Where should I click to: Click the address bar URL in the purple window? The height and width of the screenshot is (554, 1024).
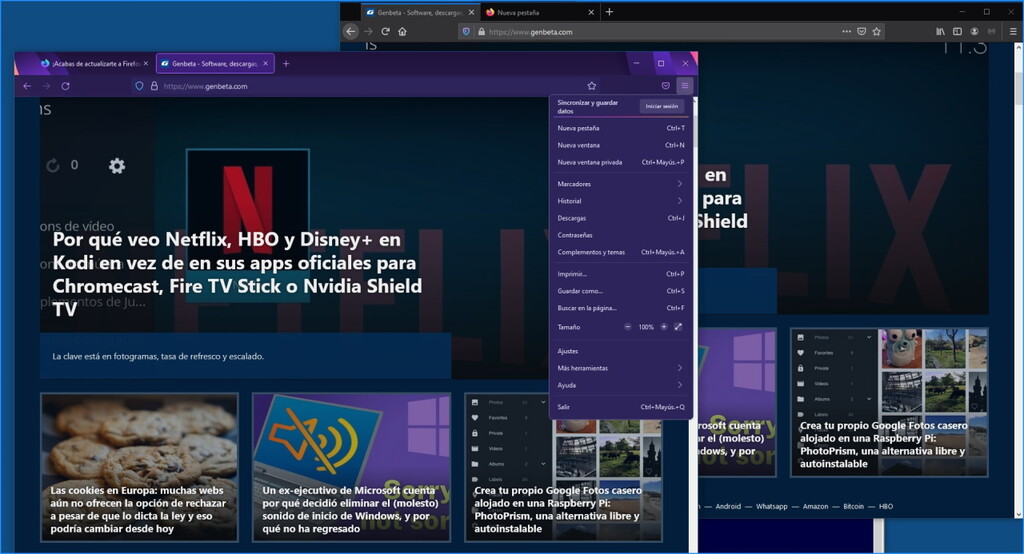(x=205, y=86)
